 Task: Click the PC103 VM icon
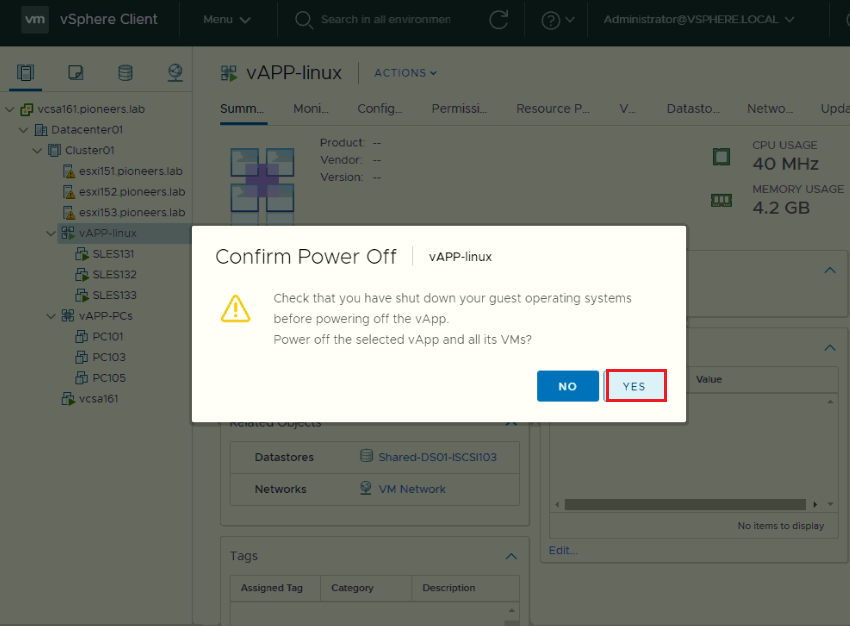[x=81, y=357]
